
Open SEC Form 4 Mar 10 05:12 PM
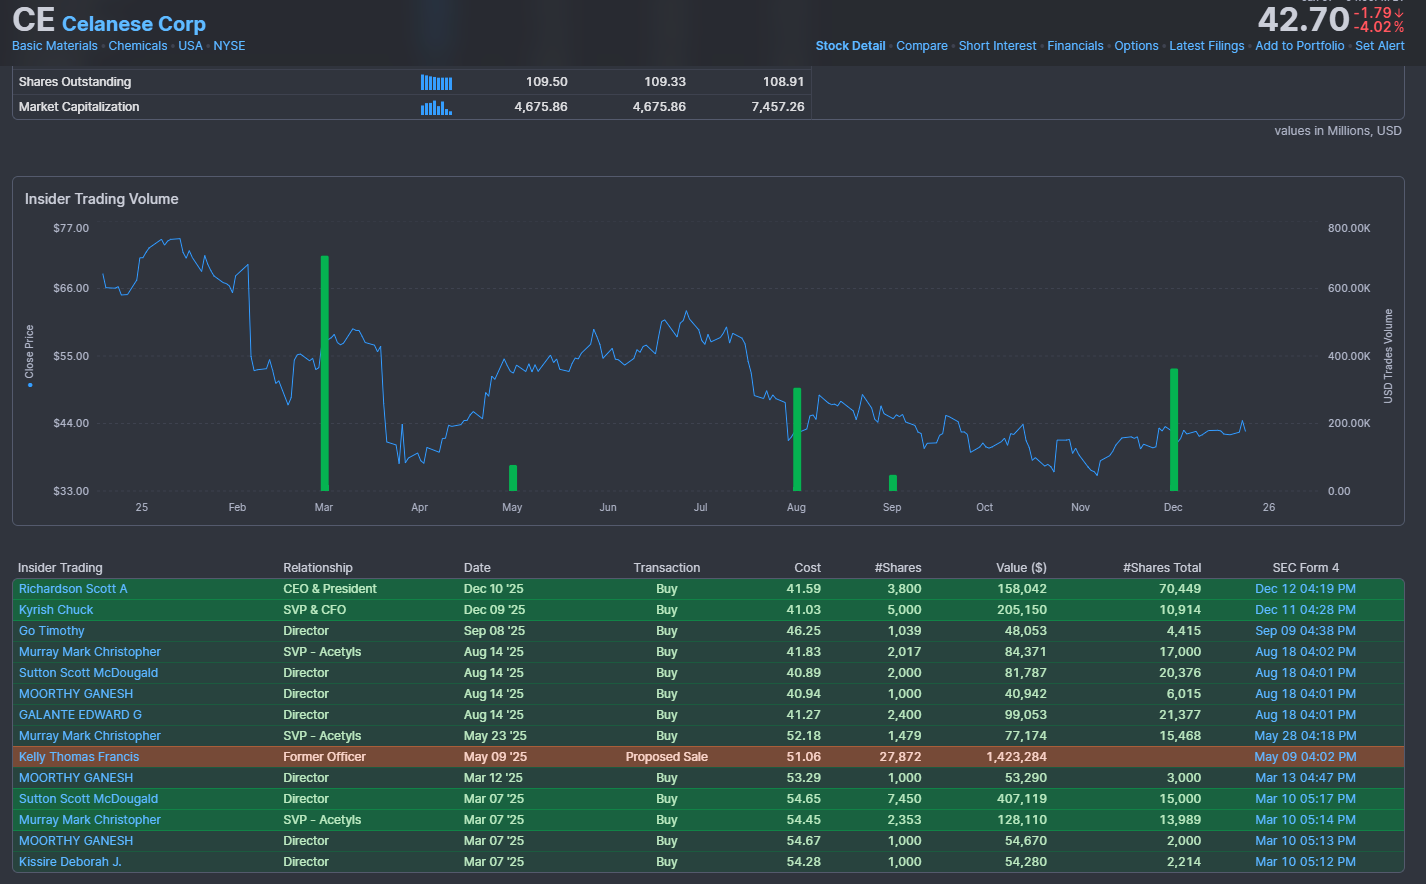click(1305, 862)
